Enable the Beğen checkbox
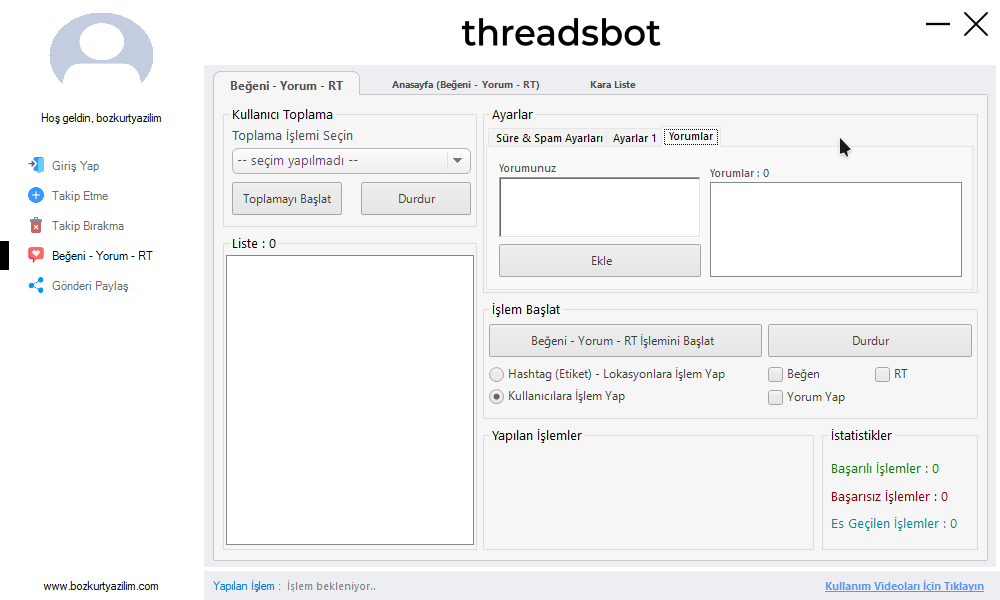The height and width of the screenshot is (600, 1000). click(794, 374)
